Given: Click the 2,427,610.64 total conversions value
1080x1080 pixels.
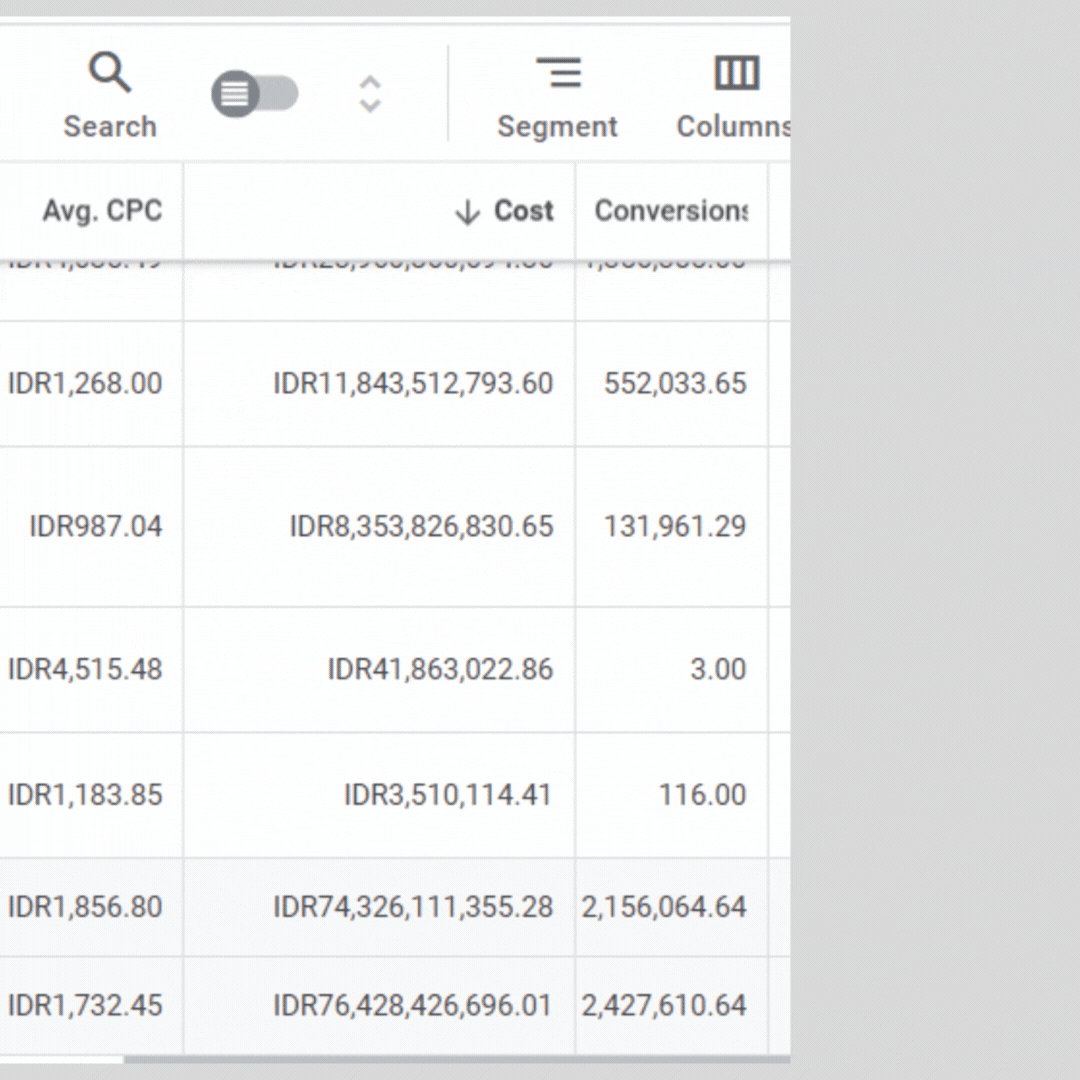Looking at the screenshot, I should 664,1005.
